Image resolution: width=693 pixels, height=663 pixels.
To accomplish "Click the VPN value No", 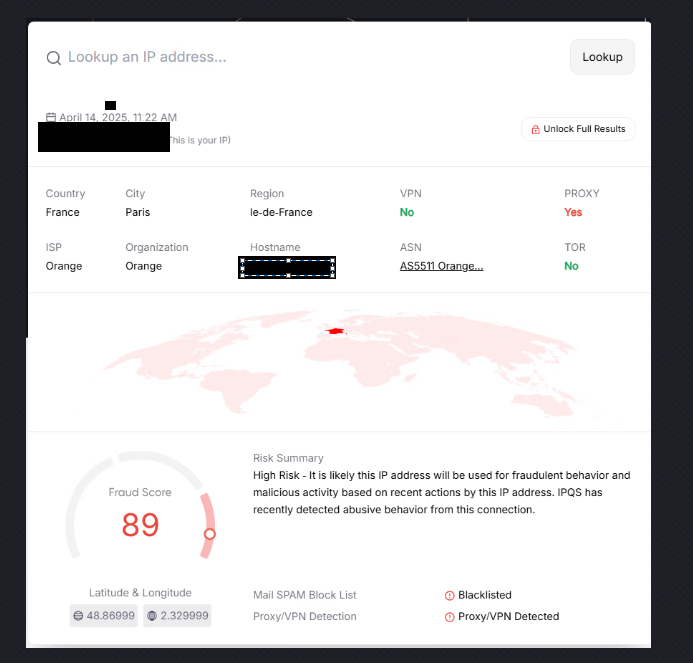I will [x=407, y=212].
